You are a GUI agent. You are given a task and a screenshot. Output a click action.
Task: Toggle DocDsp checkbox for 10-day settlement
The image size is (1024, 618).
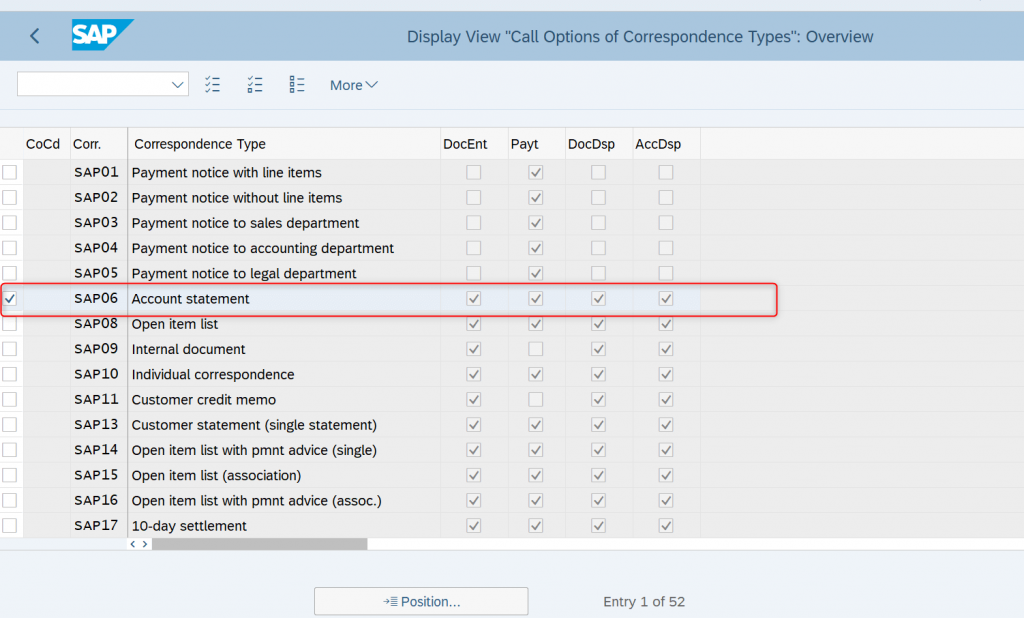[598, 525]
